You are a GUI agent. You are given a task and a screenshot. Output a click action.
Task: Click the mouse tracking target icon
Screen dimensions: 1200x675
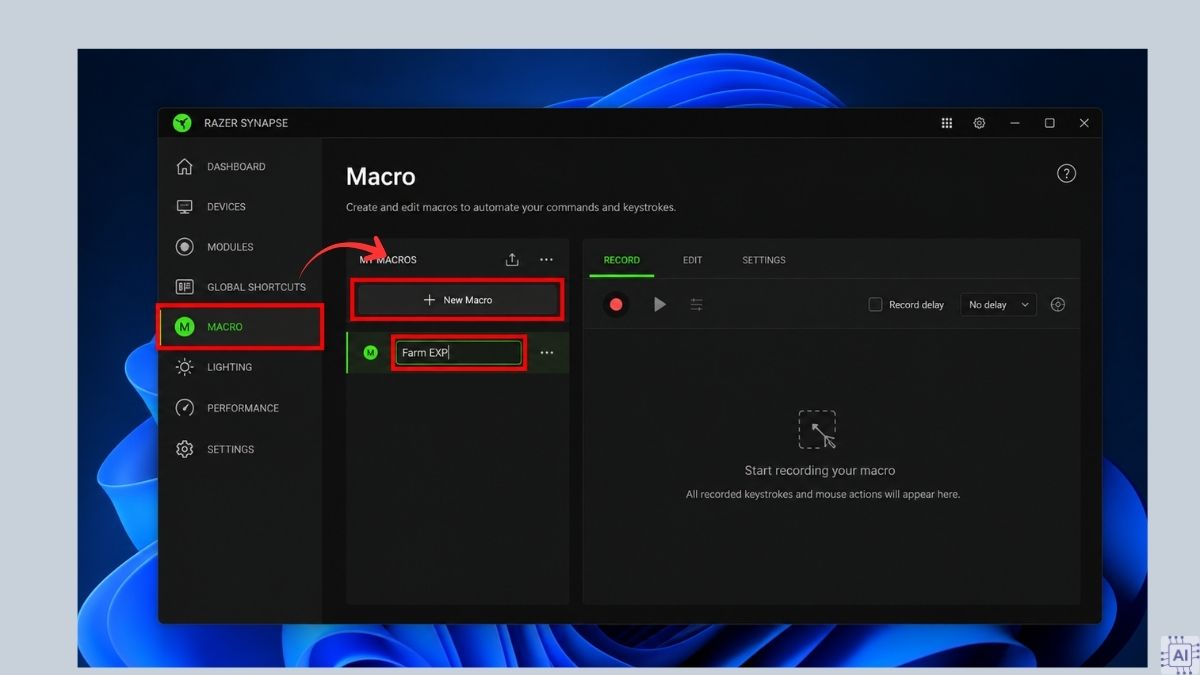tap(1058, 304)
